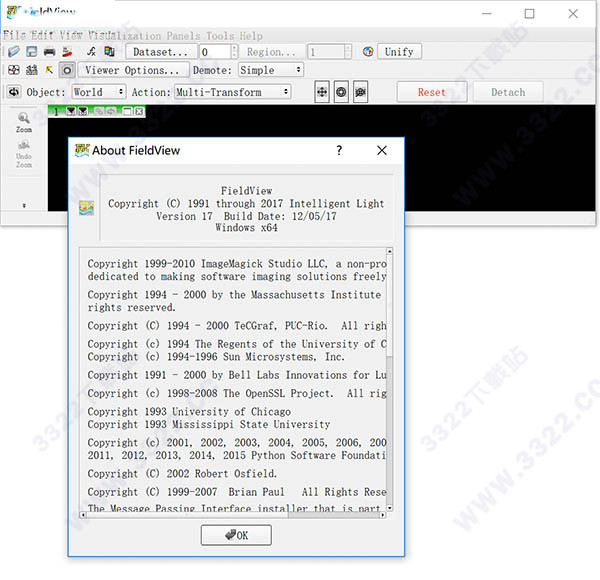The width and height of the screenshot is (600, 580).
Task: Click the save (floppy disk) toolbar icon
Action: pos(31,51)
